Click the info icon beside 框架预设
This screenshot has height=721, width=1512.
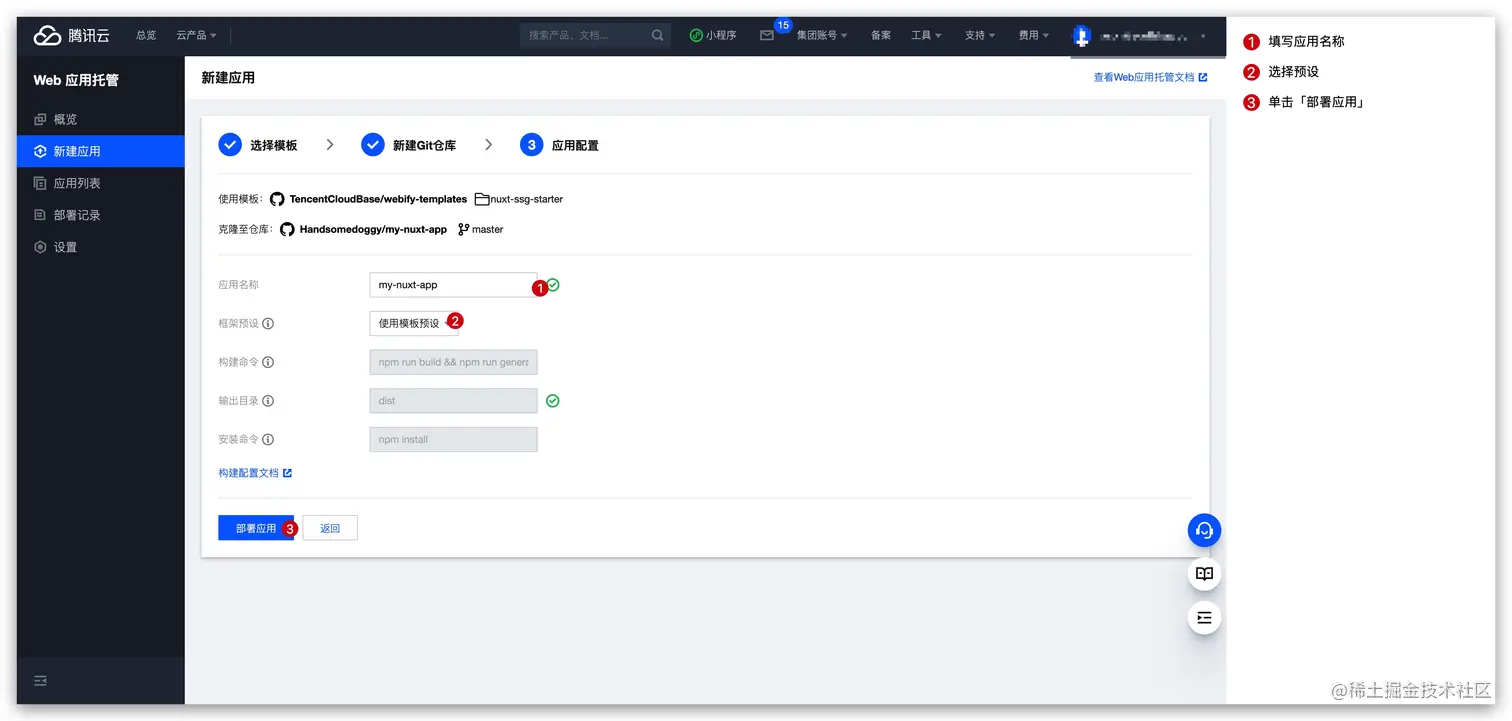268,323
